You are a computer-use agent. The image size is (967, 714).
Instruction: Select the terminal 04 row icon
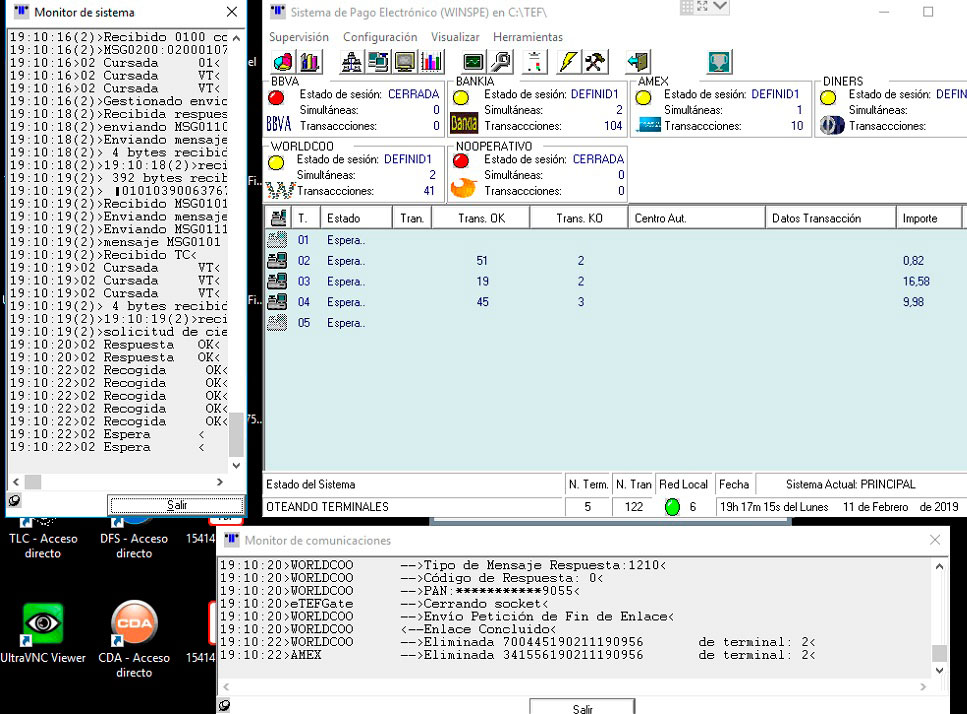(x=277, y=302)
